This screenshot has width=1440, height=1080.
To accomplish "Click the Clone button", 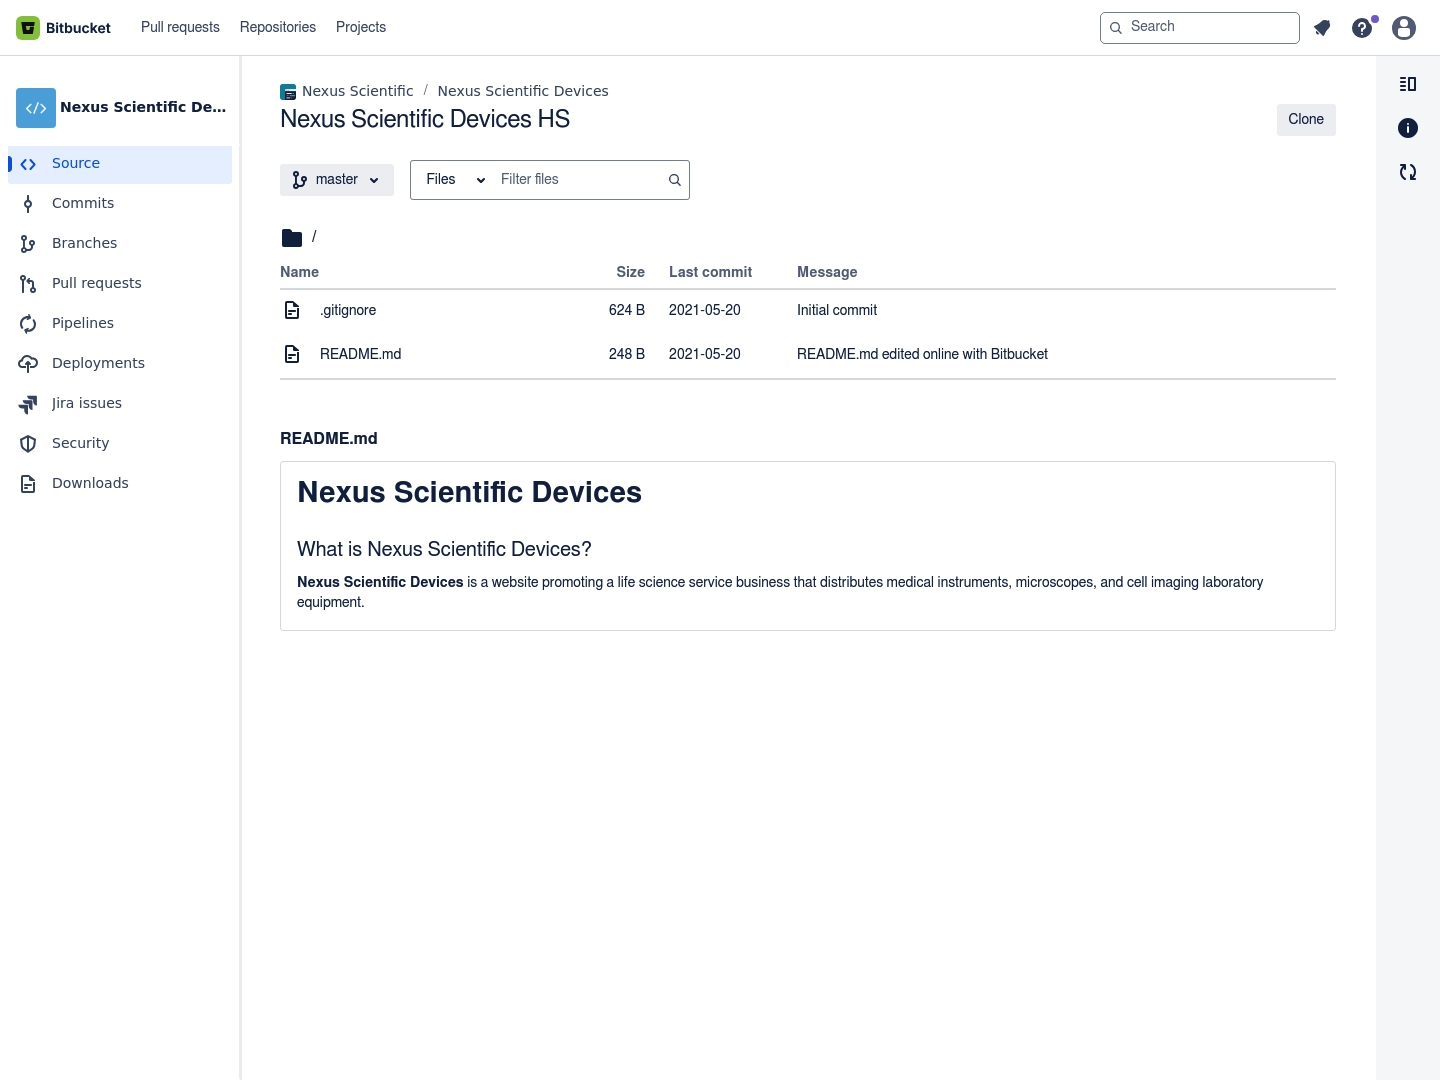I will (1306, 120).
